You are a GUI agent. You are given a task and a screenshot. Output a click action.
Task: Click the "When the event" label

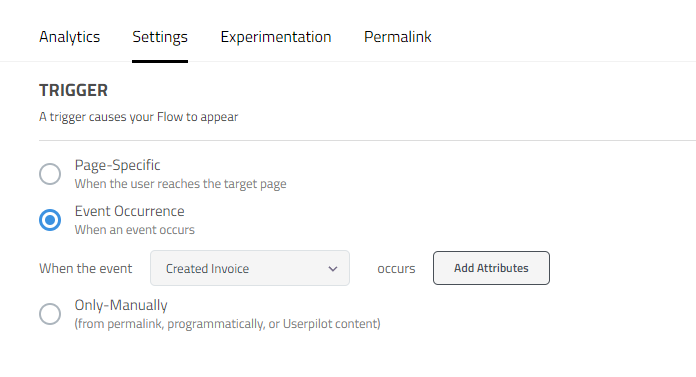pyautogui.click(x=86, y=269)
